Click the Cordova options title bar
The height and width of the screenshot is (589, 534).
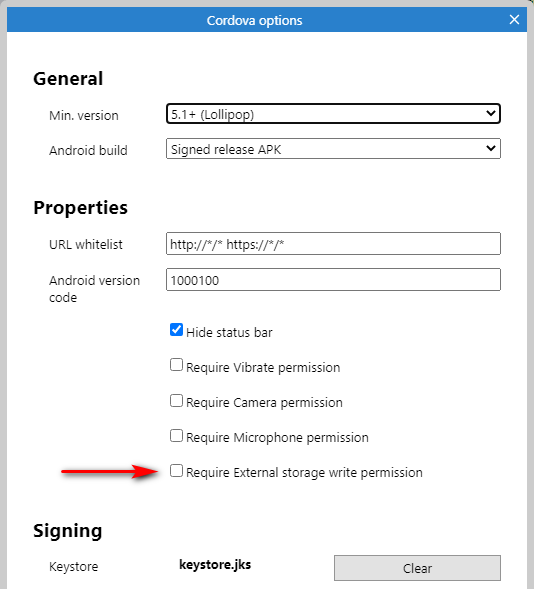pos(255,20)
